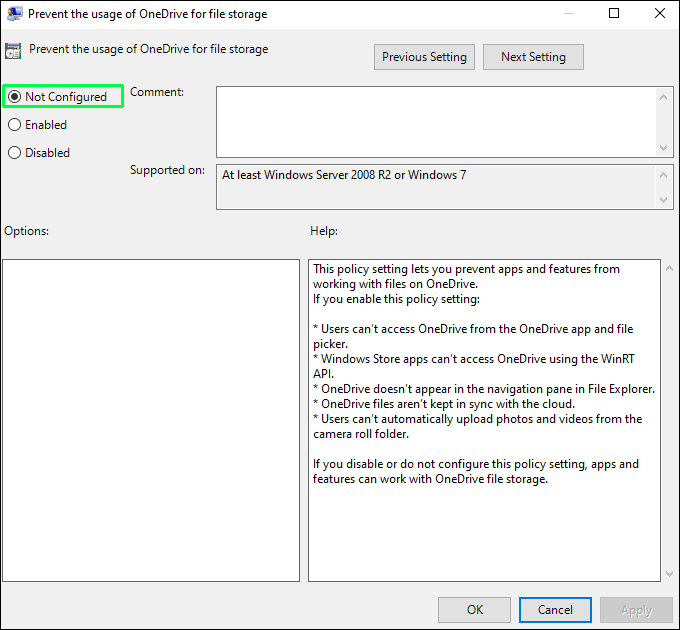Select the Not Configured radio button

[15, 97]
